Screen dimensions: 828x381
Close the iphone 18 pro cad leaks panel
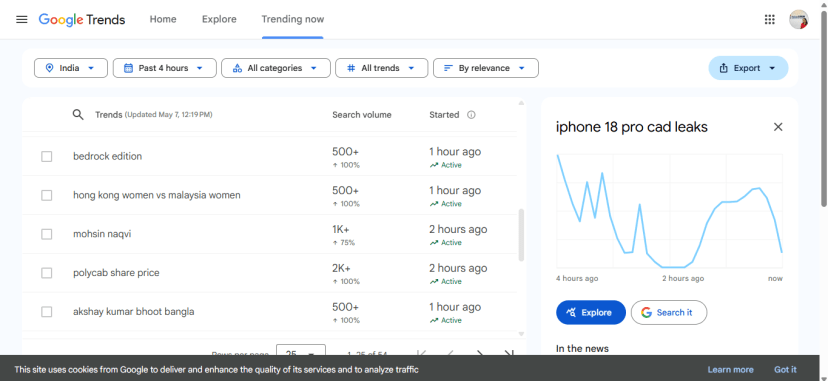(x=778, y=127)
